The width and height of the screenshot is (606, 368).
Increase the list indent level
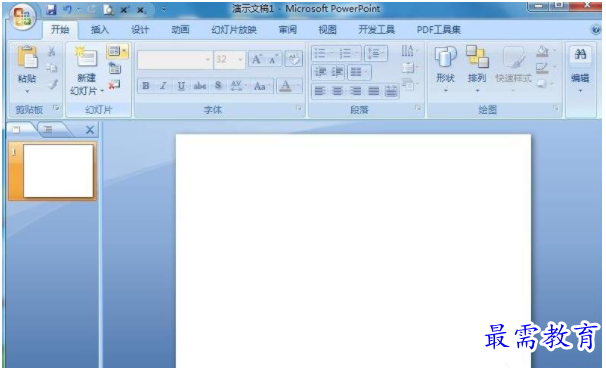(x=337, y=72)
